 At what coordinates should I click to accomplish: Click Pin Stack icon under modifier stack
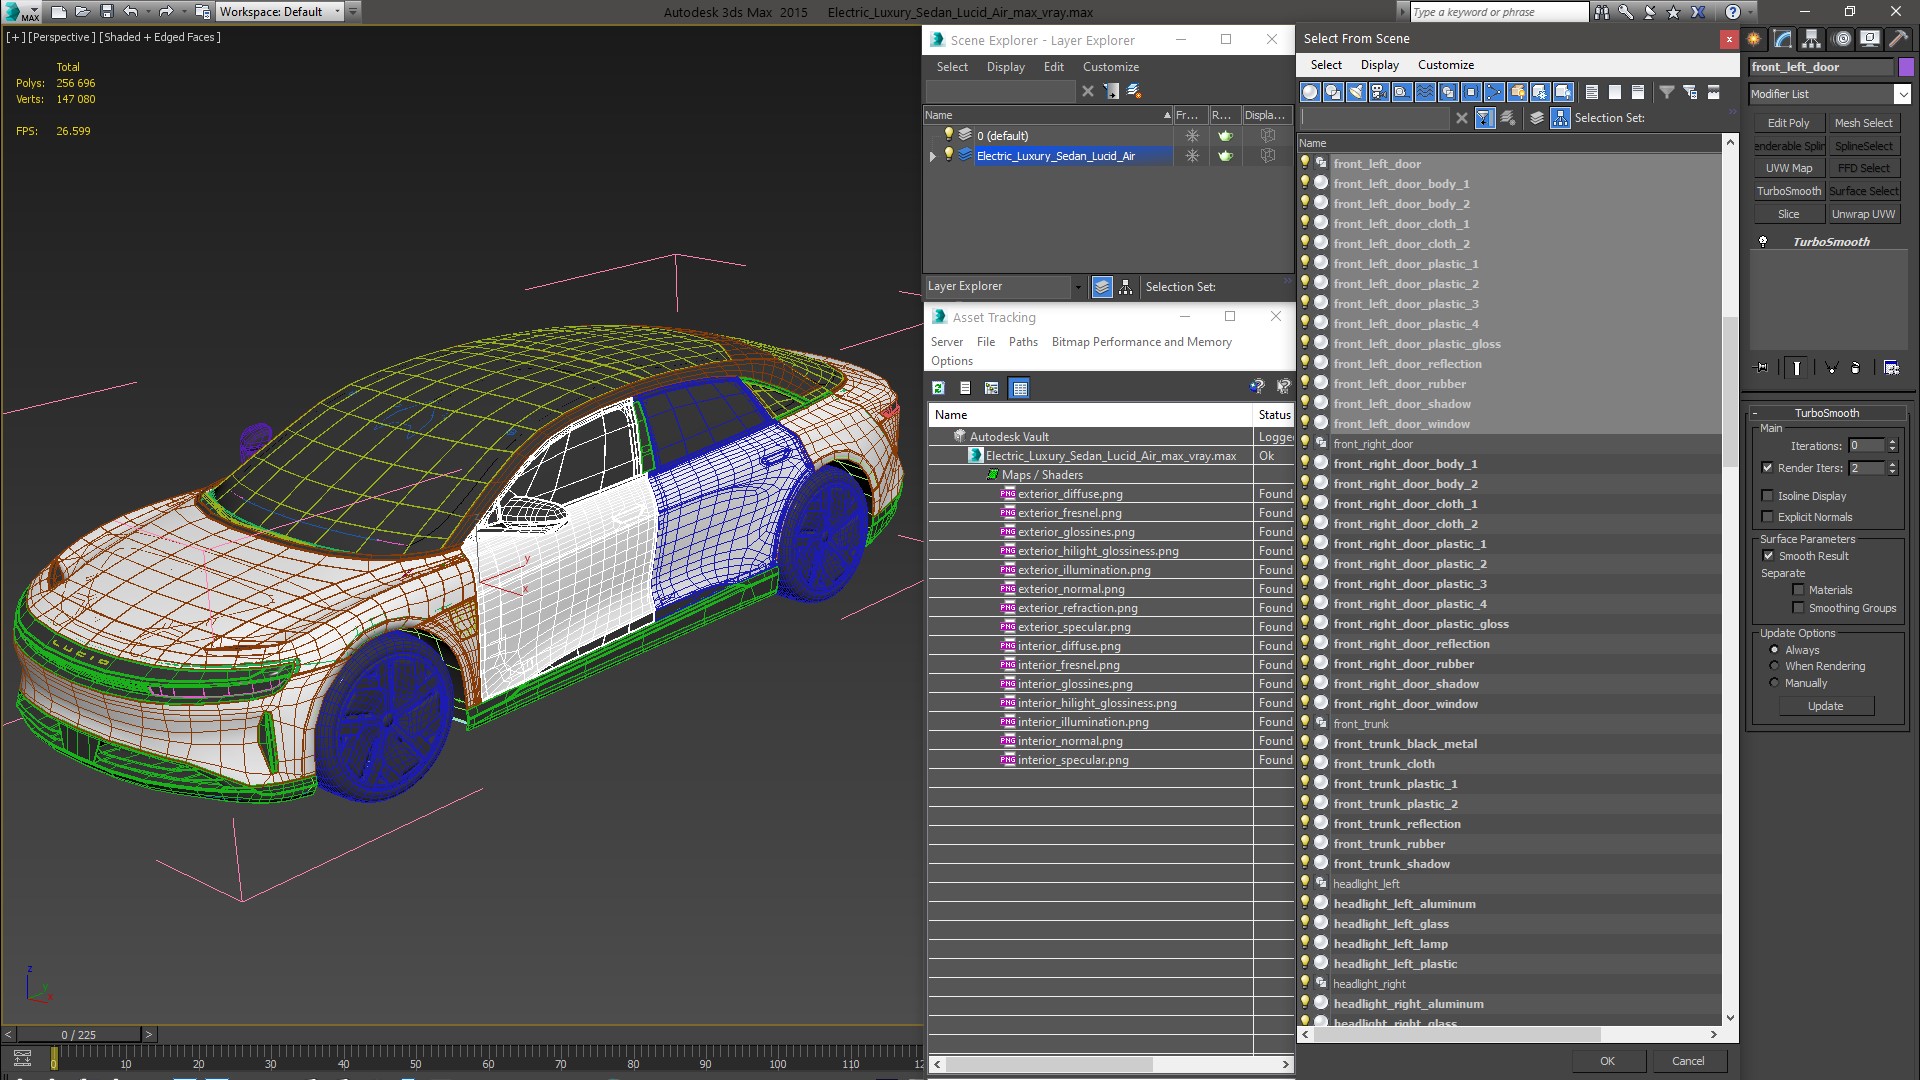pyautogui.click(x=1762, y=368)
